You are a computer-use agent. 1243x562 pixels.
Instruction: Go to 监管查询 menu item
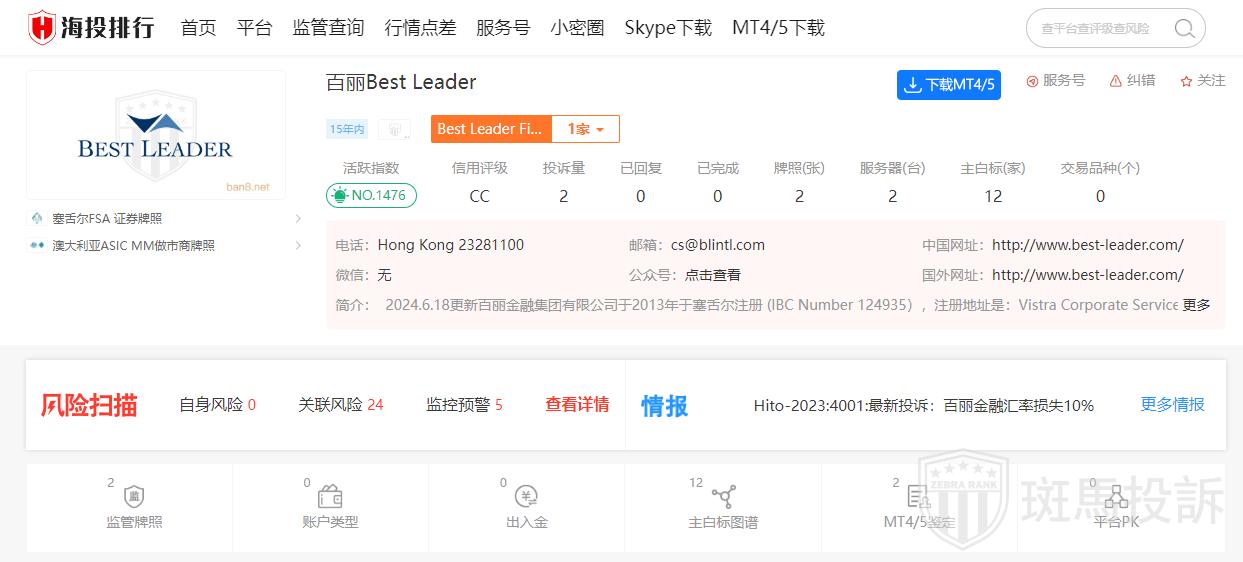click(x=328, y=28)
